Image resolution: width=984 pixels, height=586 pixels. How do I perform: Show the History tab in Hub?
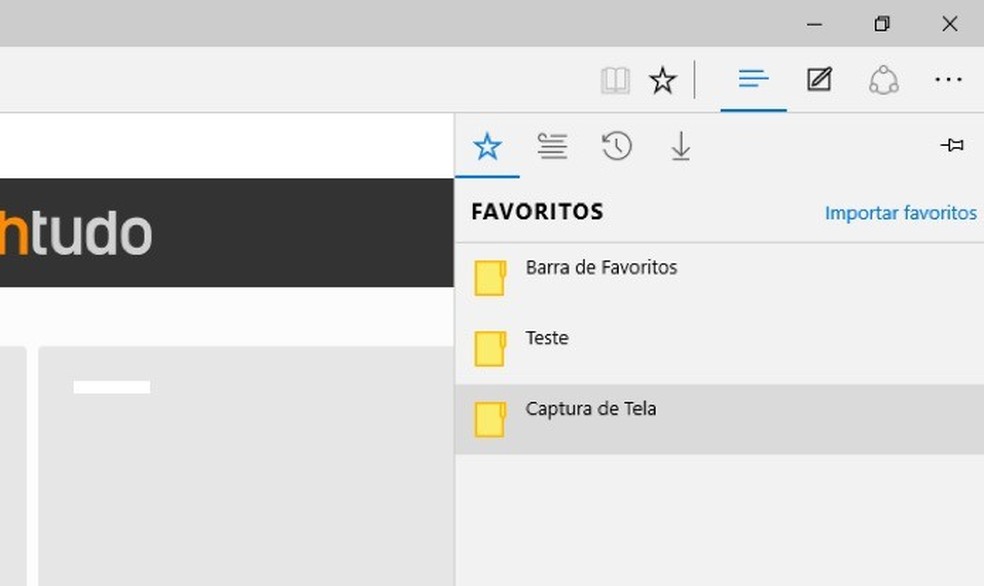[616, 147]
